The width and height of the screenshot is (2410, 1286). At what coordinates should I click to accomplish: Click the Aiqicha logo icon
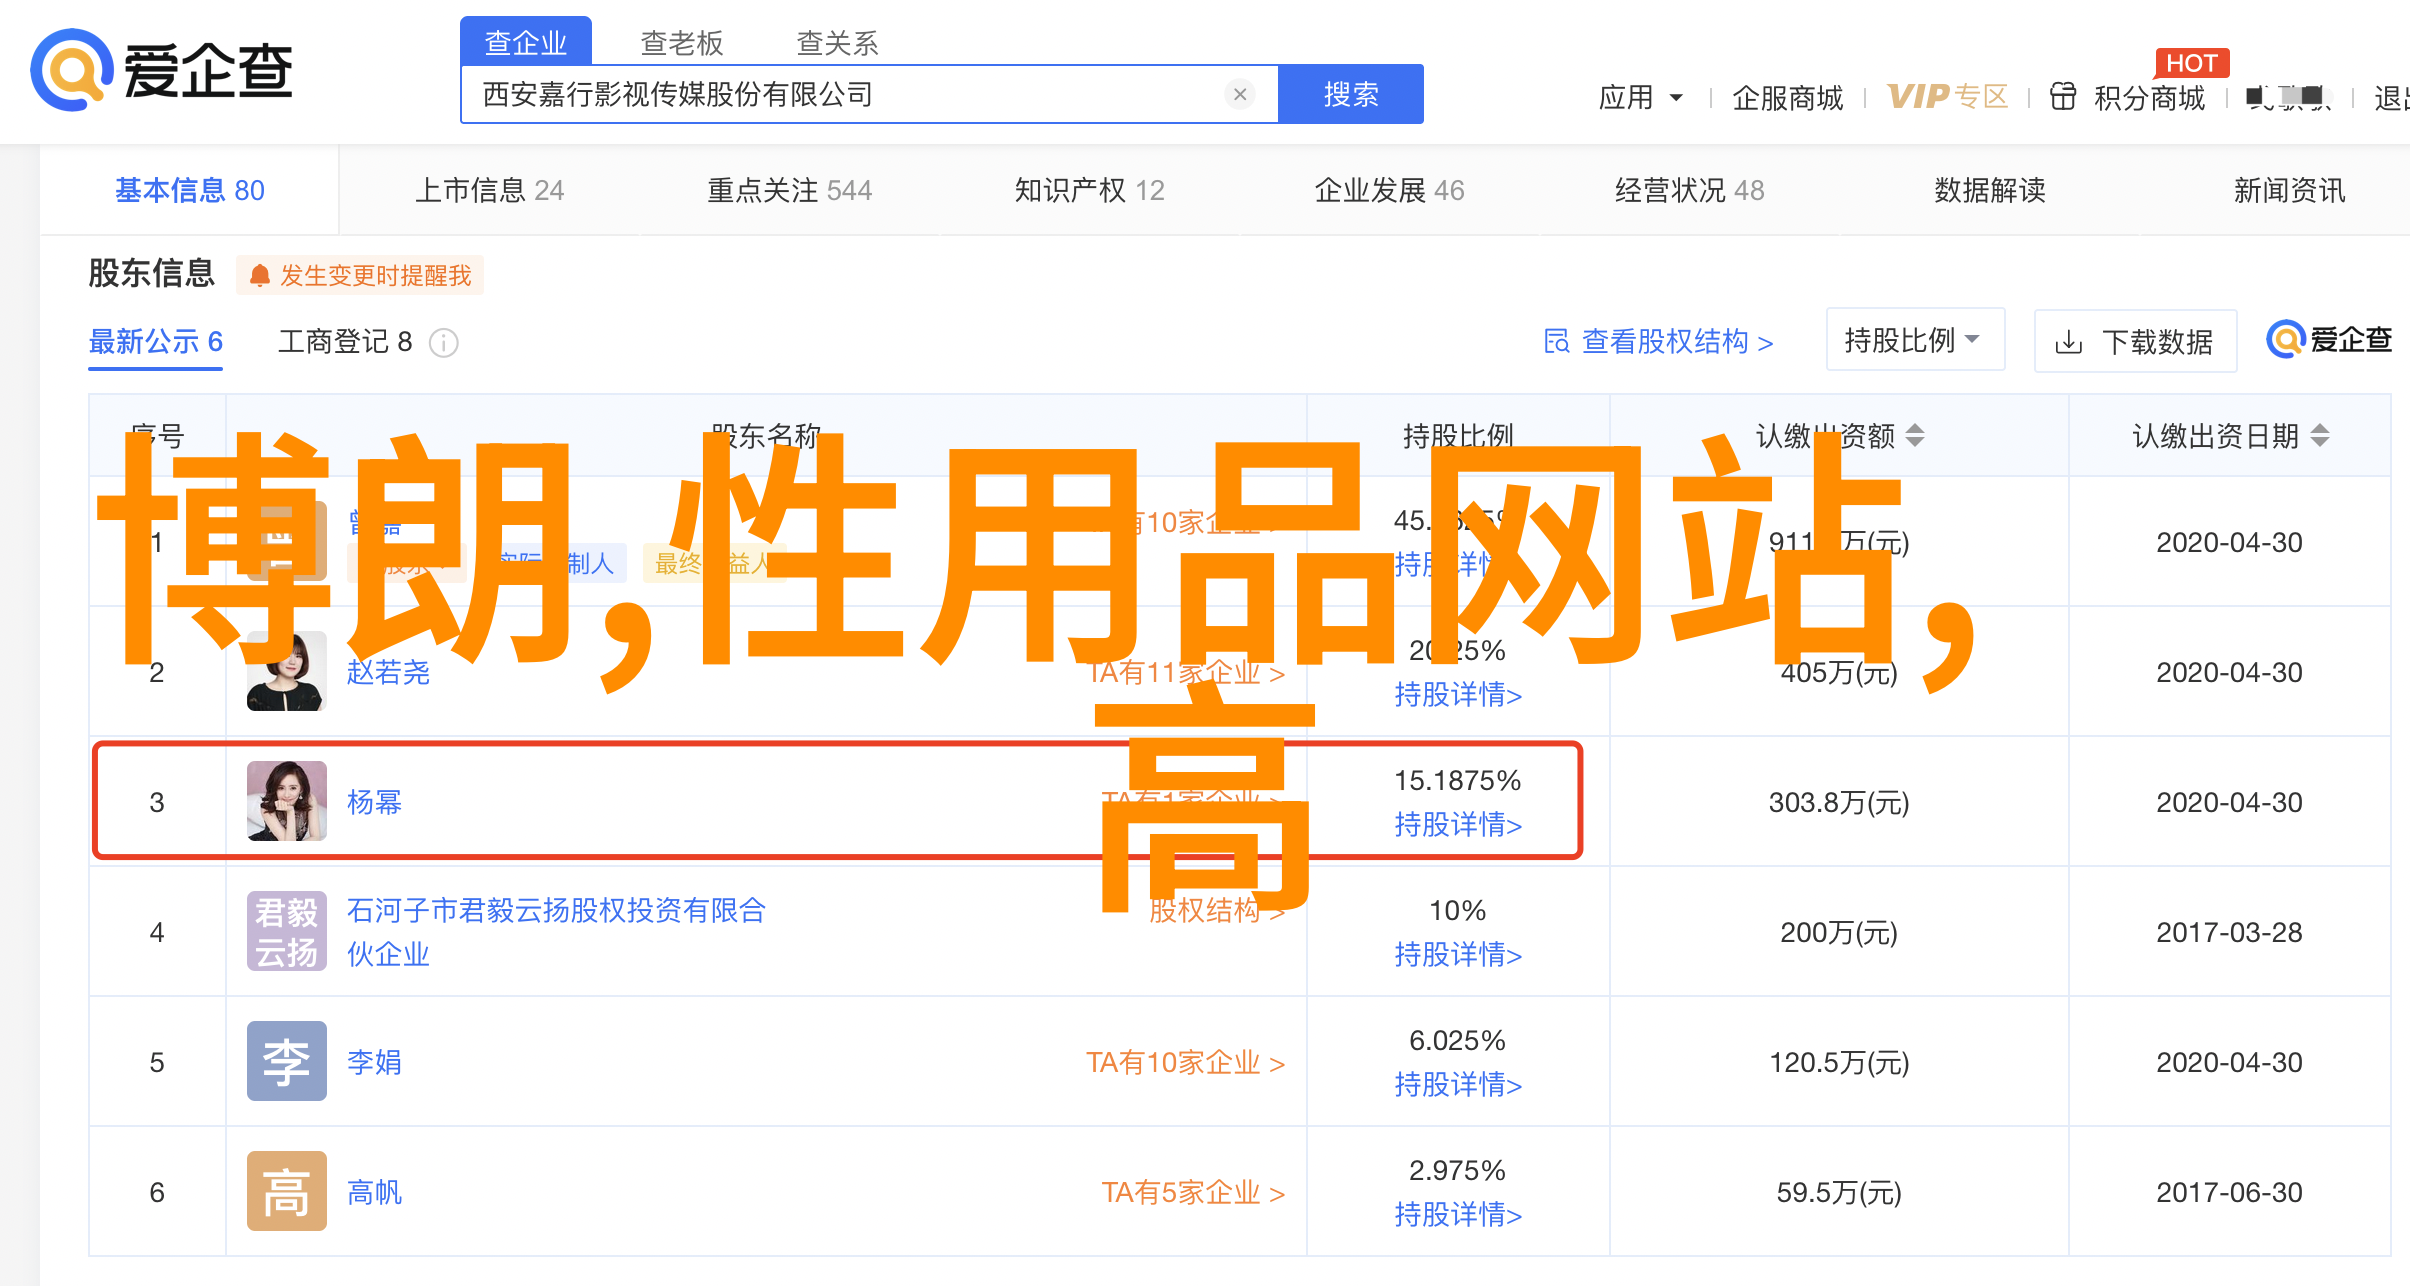click(x=70, y=70)
